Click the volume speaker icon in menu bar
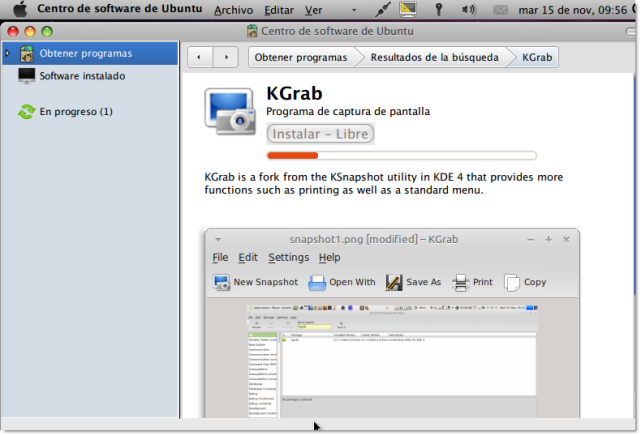Image resolution: width=640 pixels, height=435 pixels. point(469,9)
